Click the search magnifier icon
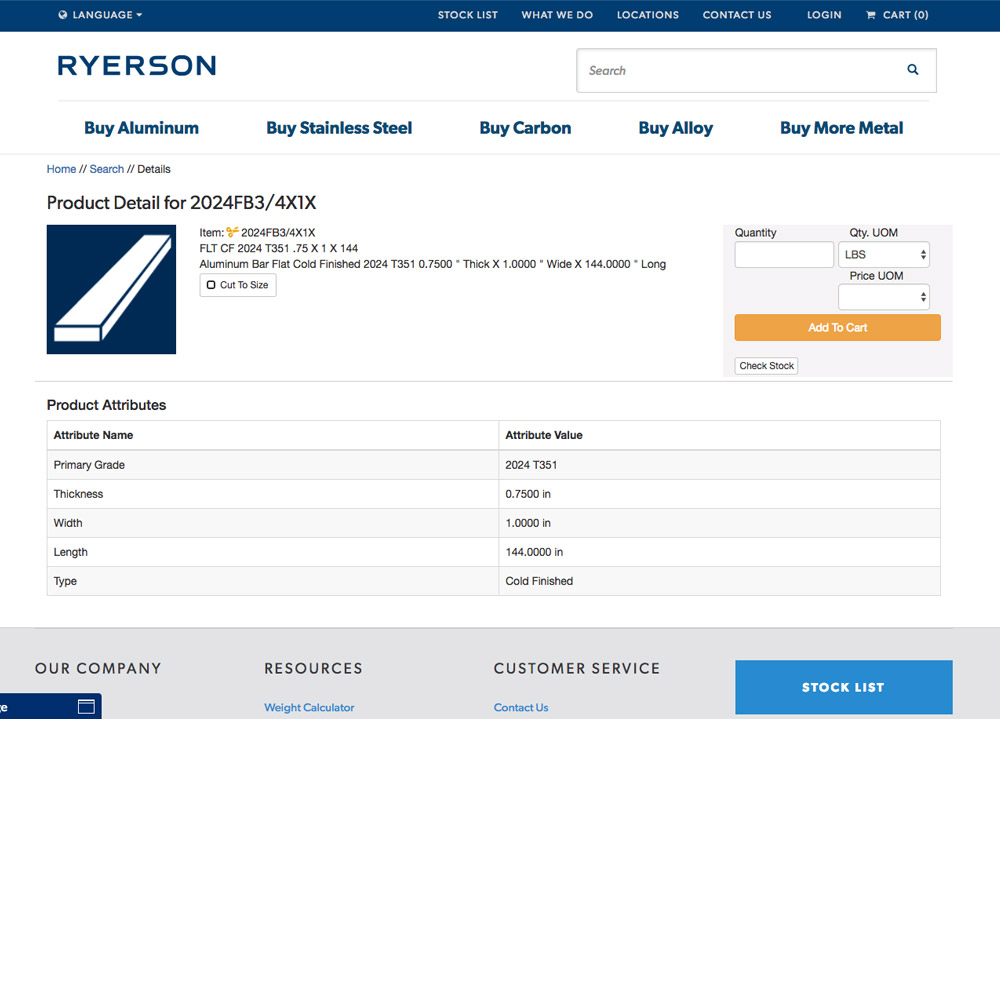 913,70
